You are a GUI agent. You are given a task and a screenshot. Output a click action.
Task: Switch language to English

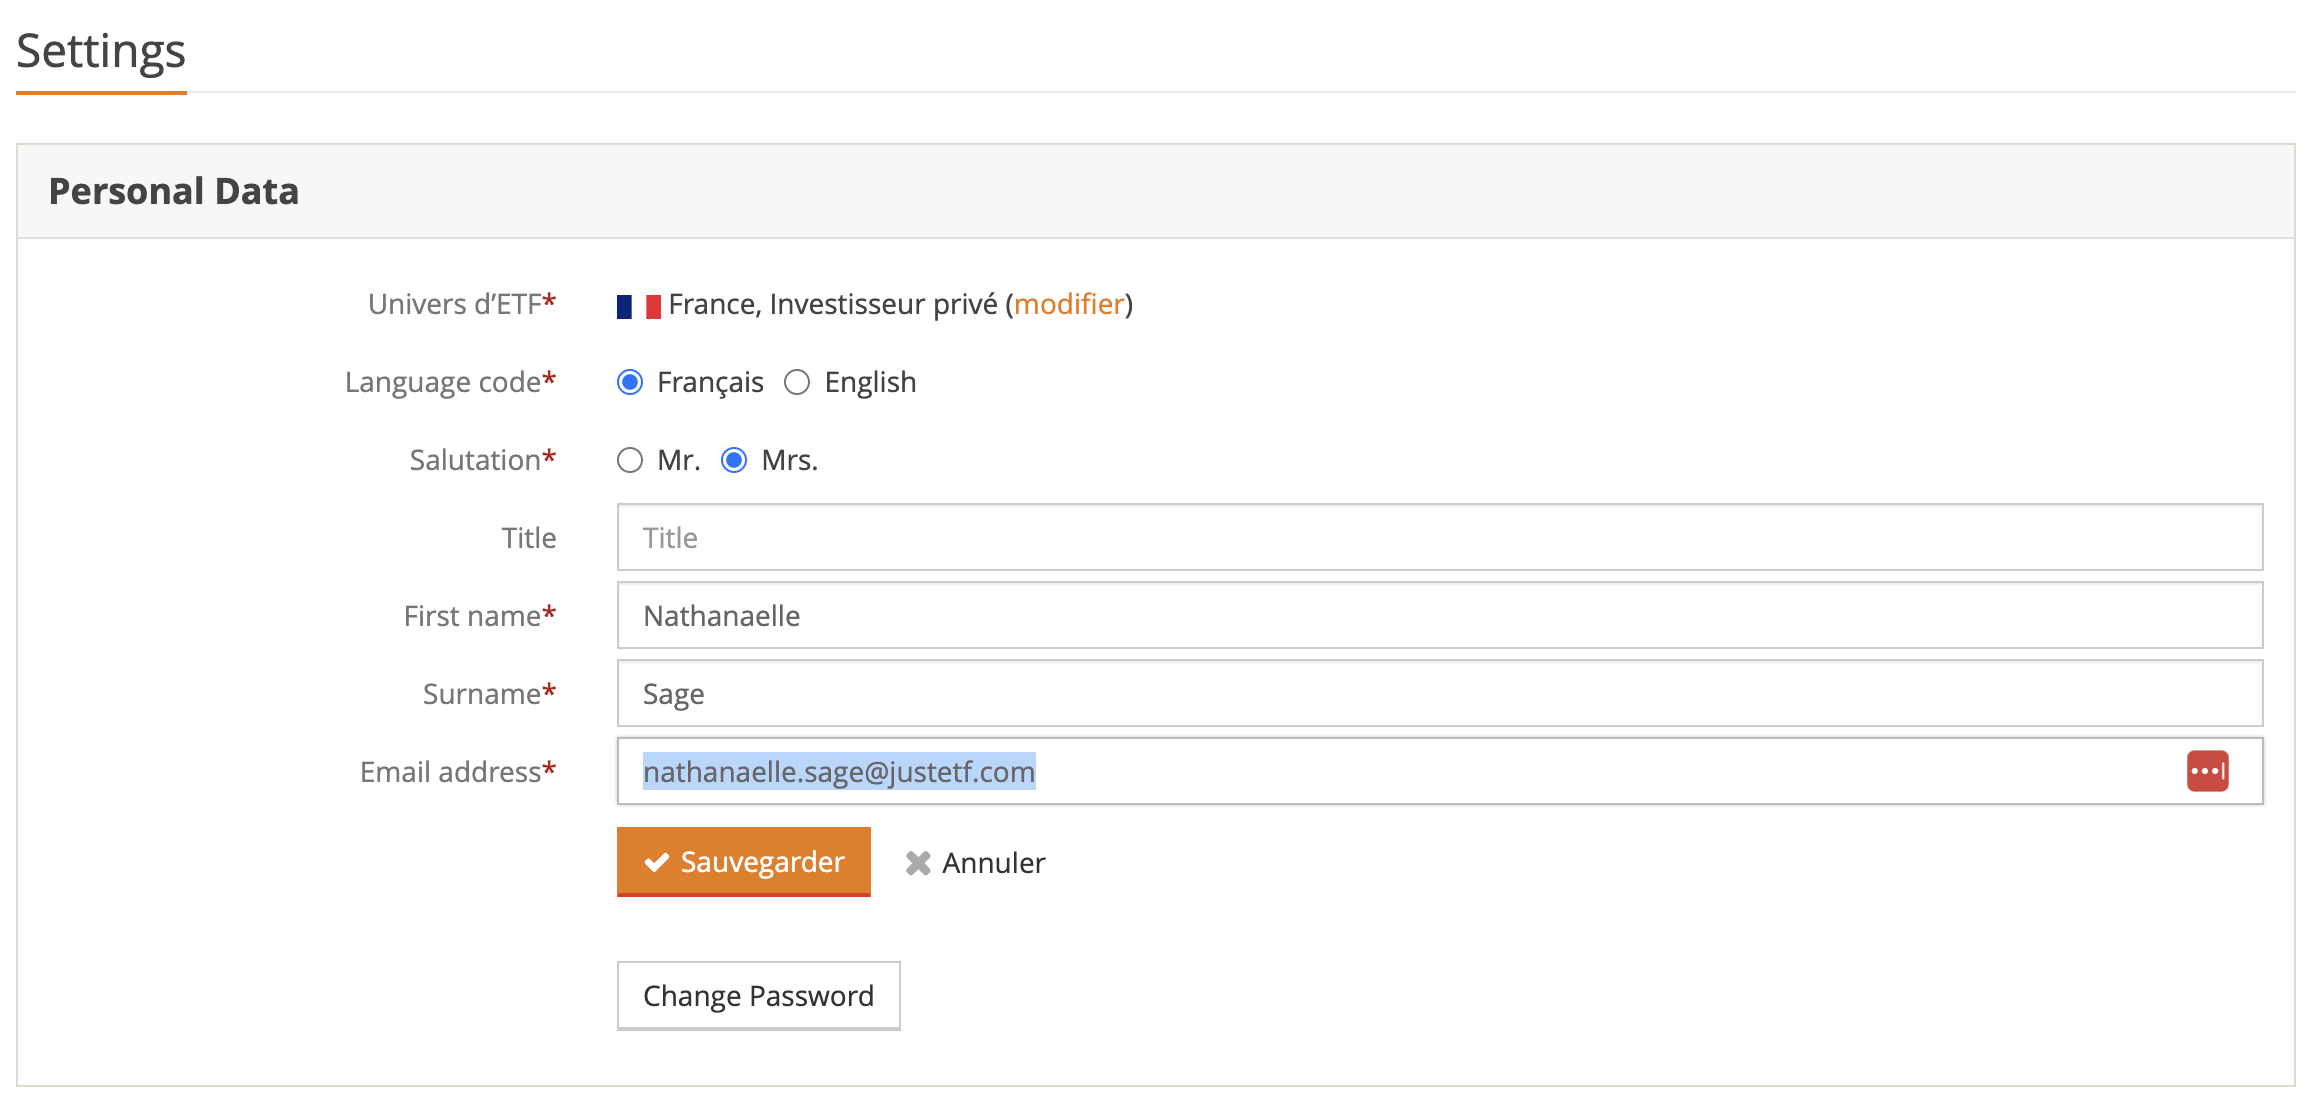pyautogui.click(x=797, y=381)
